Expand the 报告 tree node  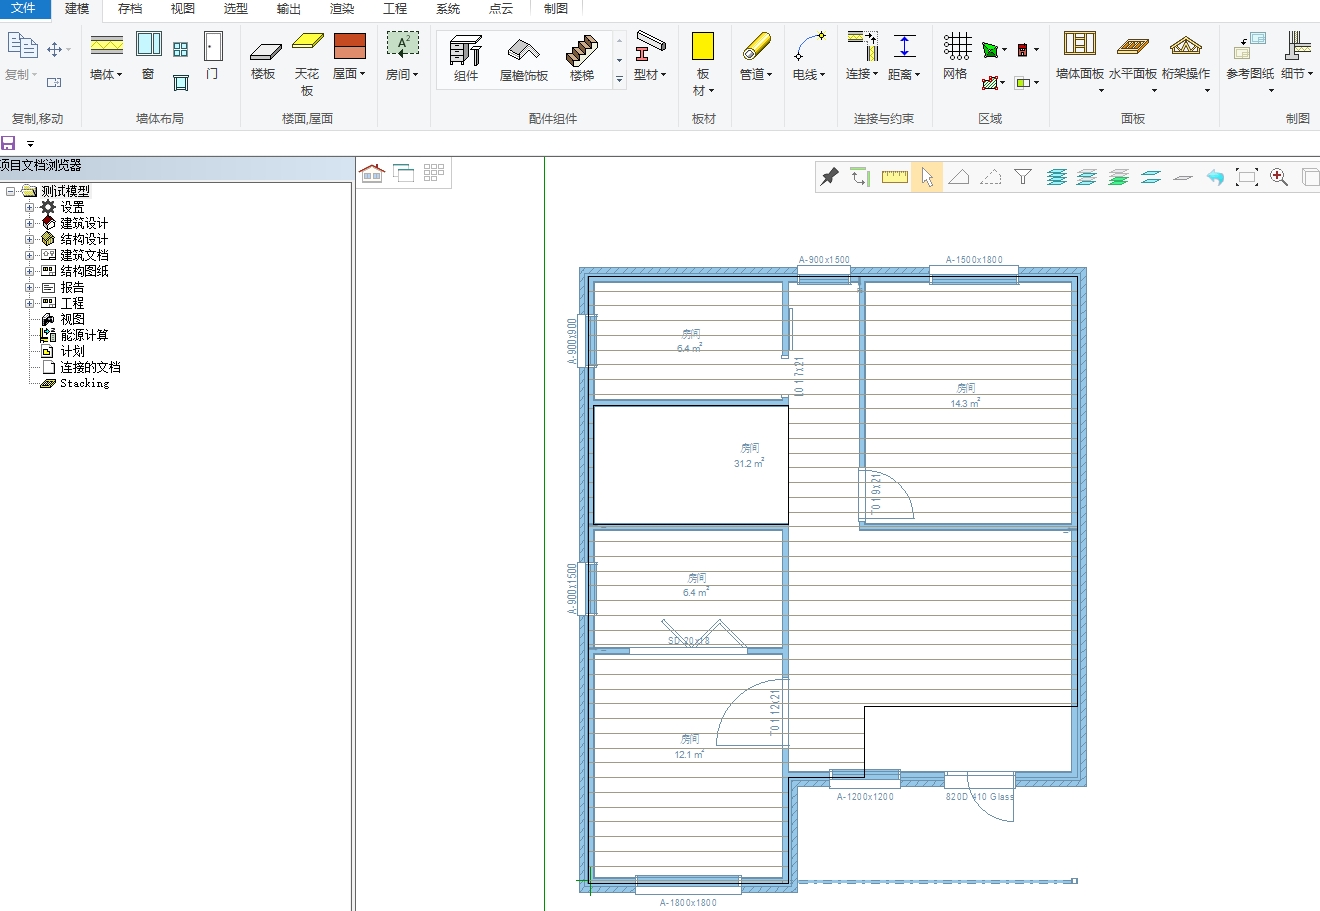pos(30,287)
